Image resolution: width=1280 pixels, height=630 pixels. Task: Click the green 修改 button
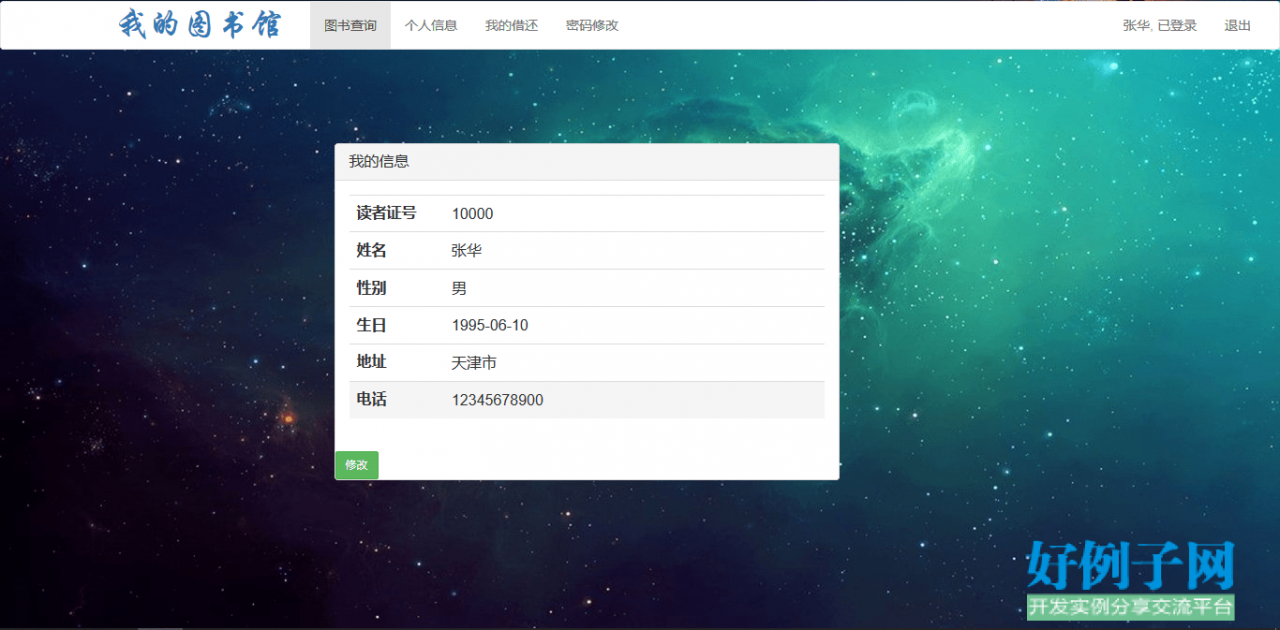[x=356, y=465]
